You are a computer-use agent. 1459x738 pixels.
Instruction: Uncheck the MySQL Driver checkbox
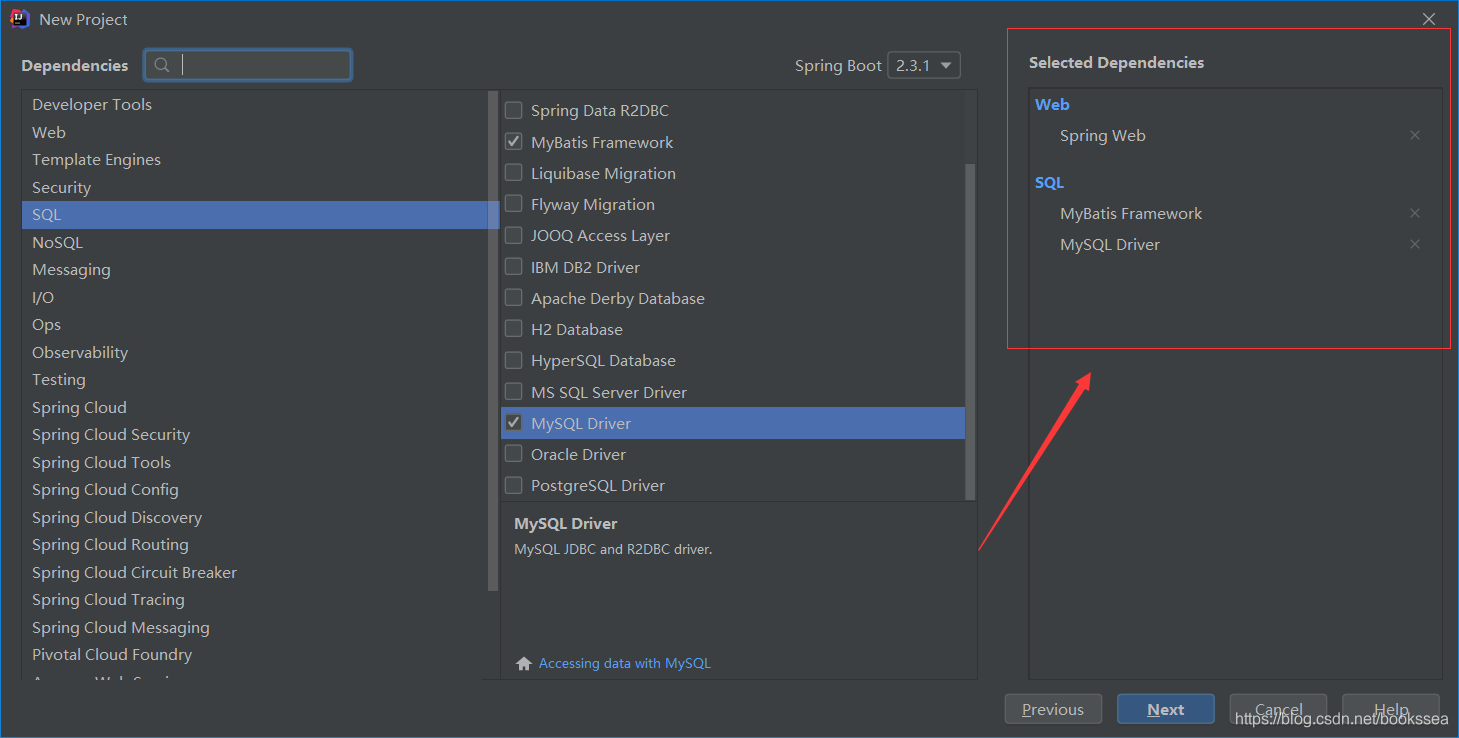click(x=513, y=422)
